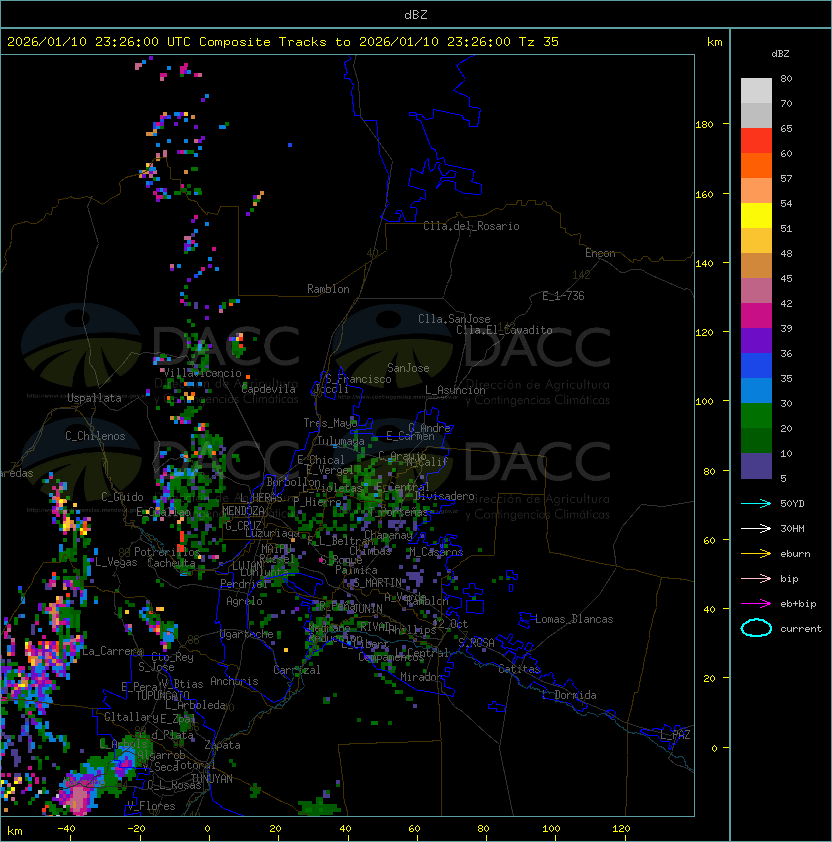Select the light blue 30–35 dBZ swatch

click(x=756, y=390)
